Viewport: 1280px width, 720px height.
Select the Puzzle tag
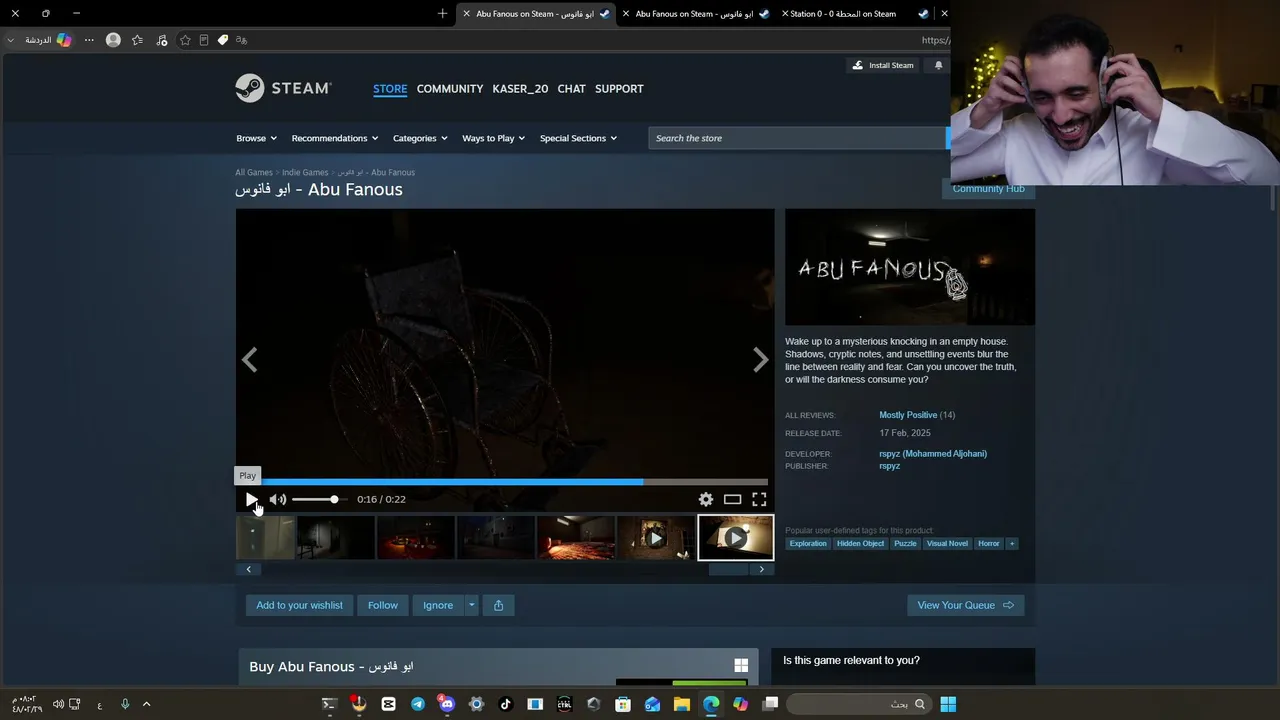905,544
